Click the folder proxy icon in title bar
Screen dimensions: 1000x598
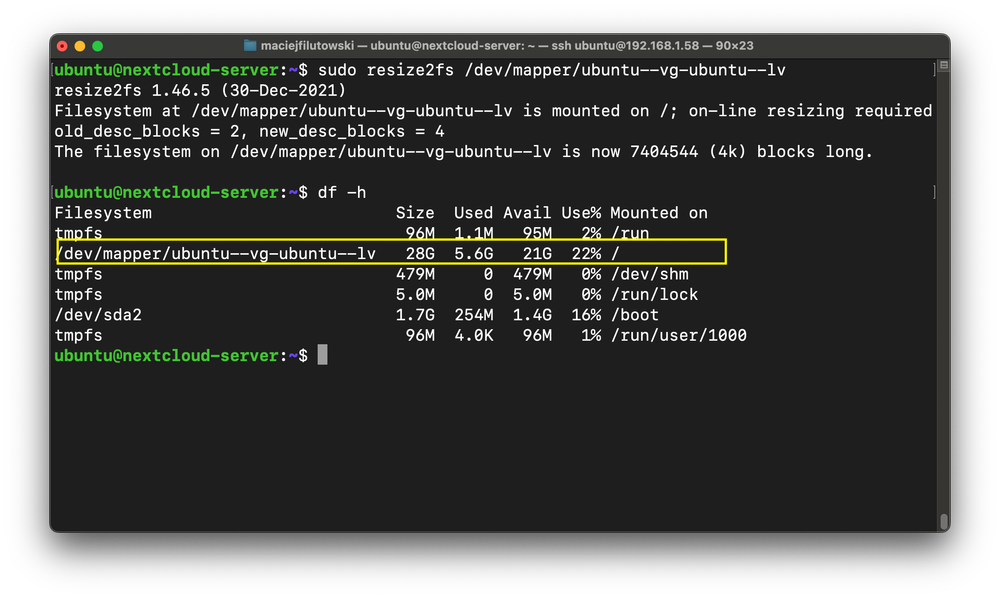250,46
